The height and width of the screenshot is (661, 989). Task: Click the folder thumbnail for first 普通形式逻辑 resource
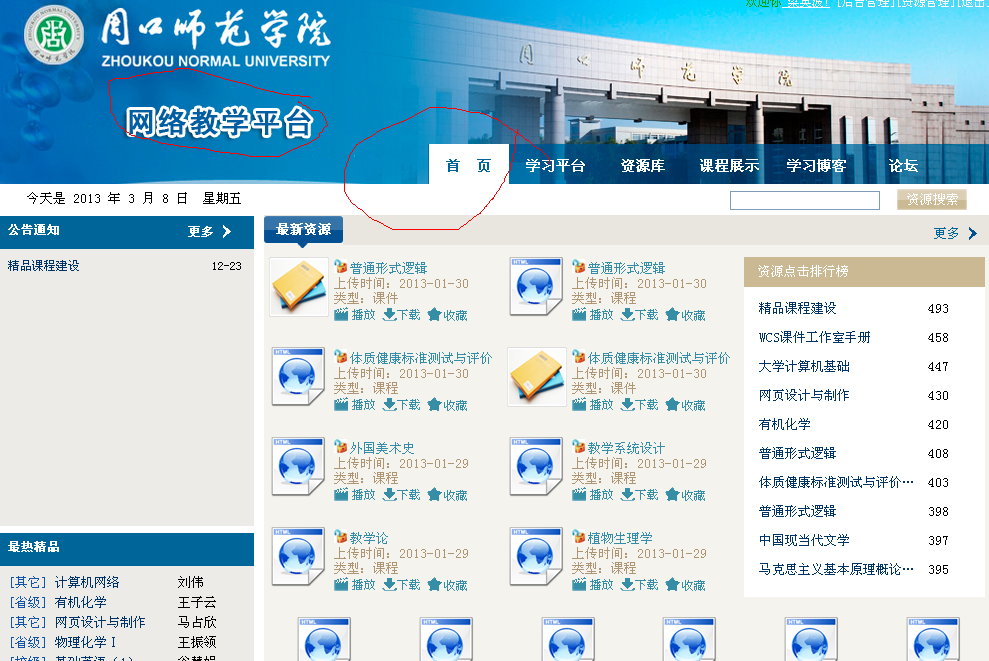pos(298,287)
